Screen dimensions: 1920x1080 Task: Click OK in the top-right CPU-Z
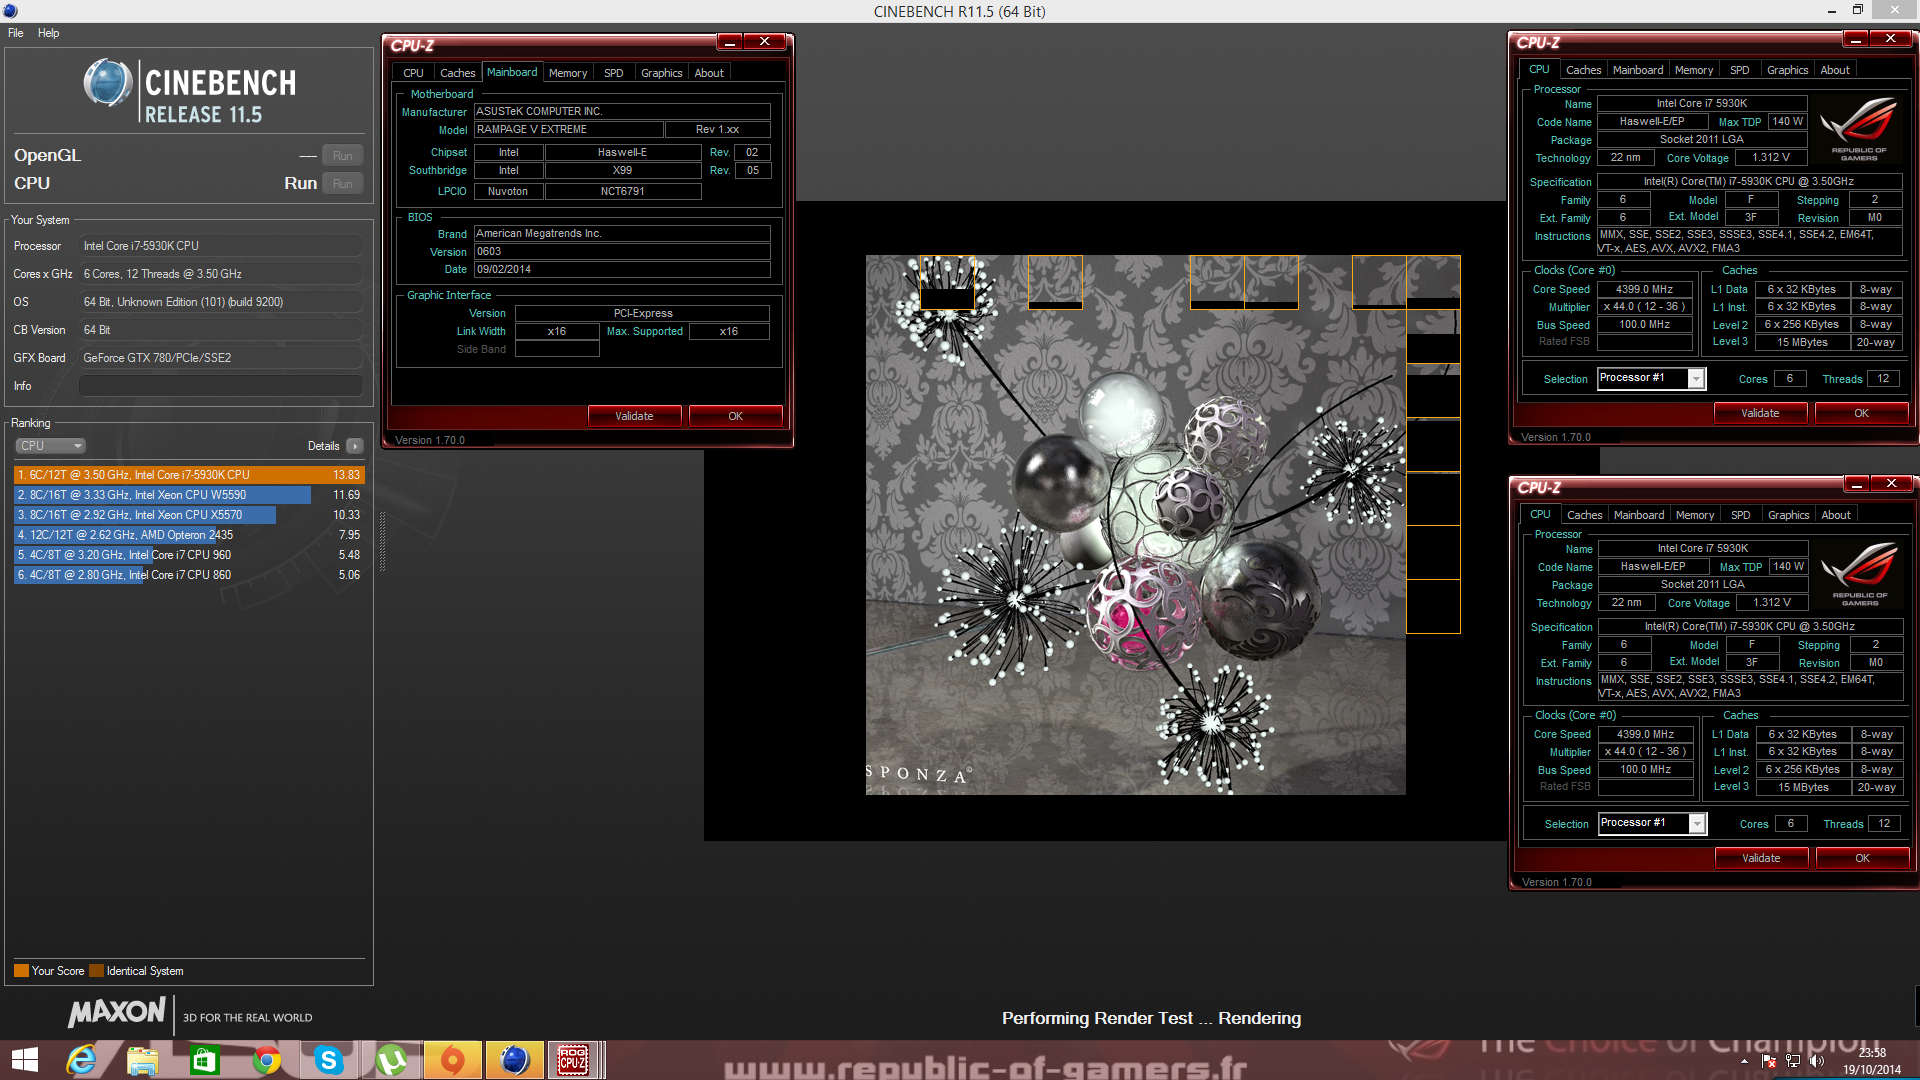1861,413
